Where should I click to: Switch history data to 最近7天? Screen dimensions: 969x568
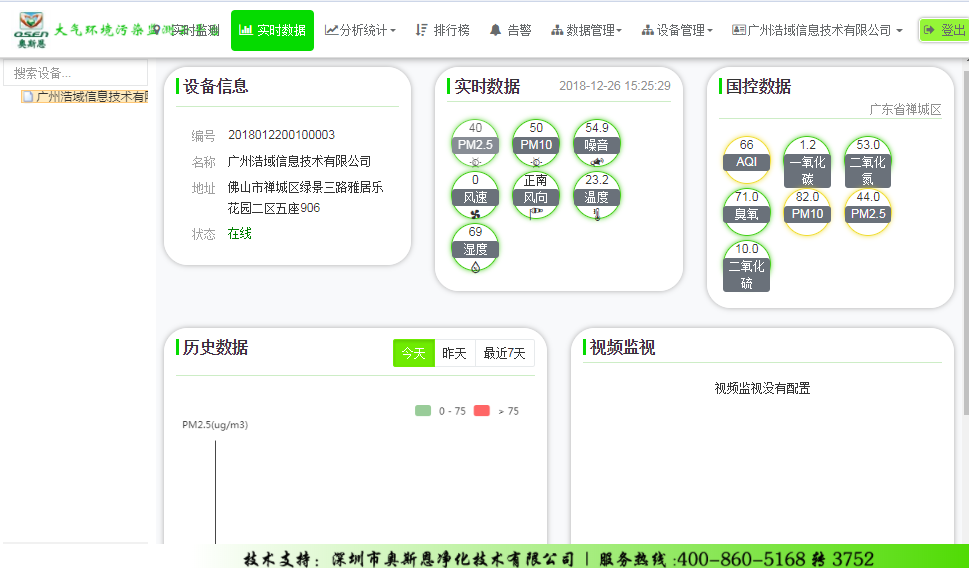504,353
